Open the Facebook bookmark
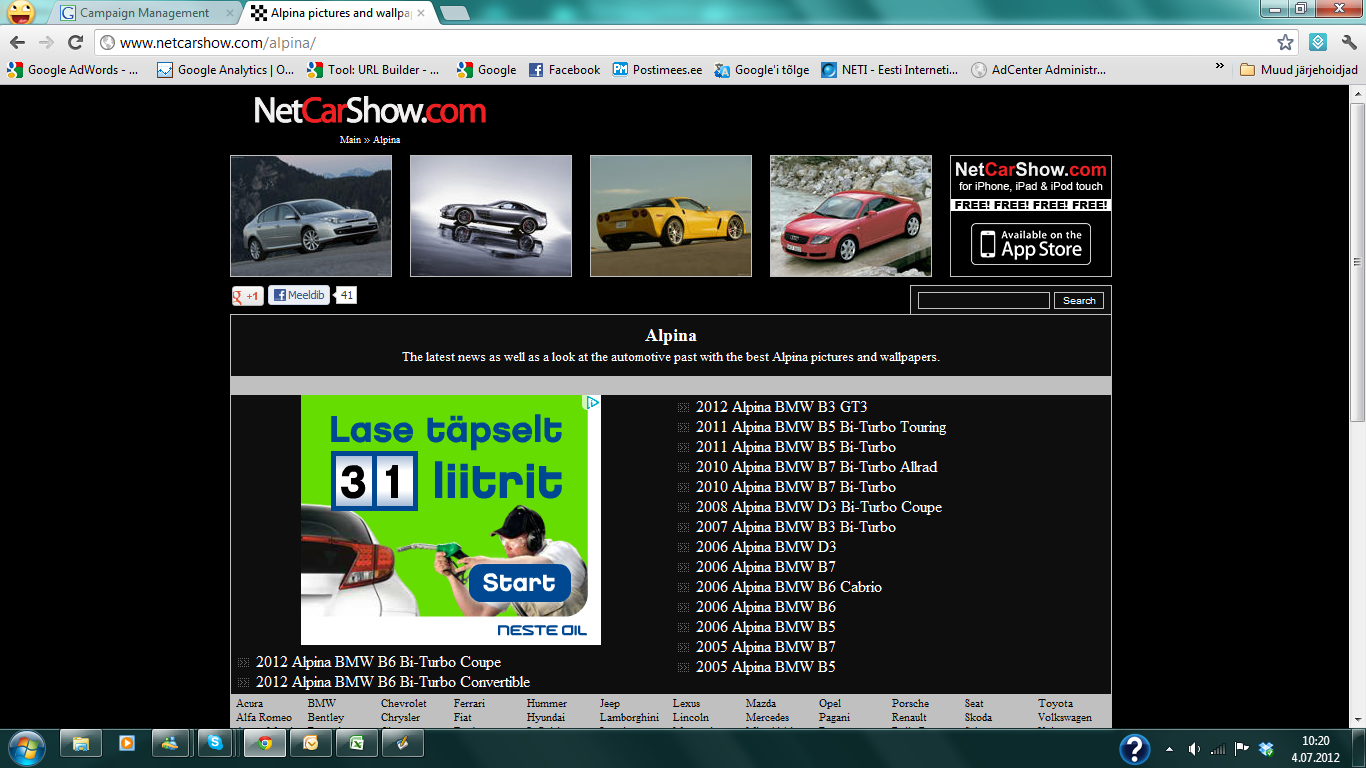The width and height of the screenshot is (1366, 768). coord(564,70)
